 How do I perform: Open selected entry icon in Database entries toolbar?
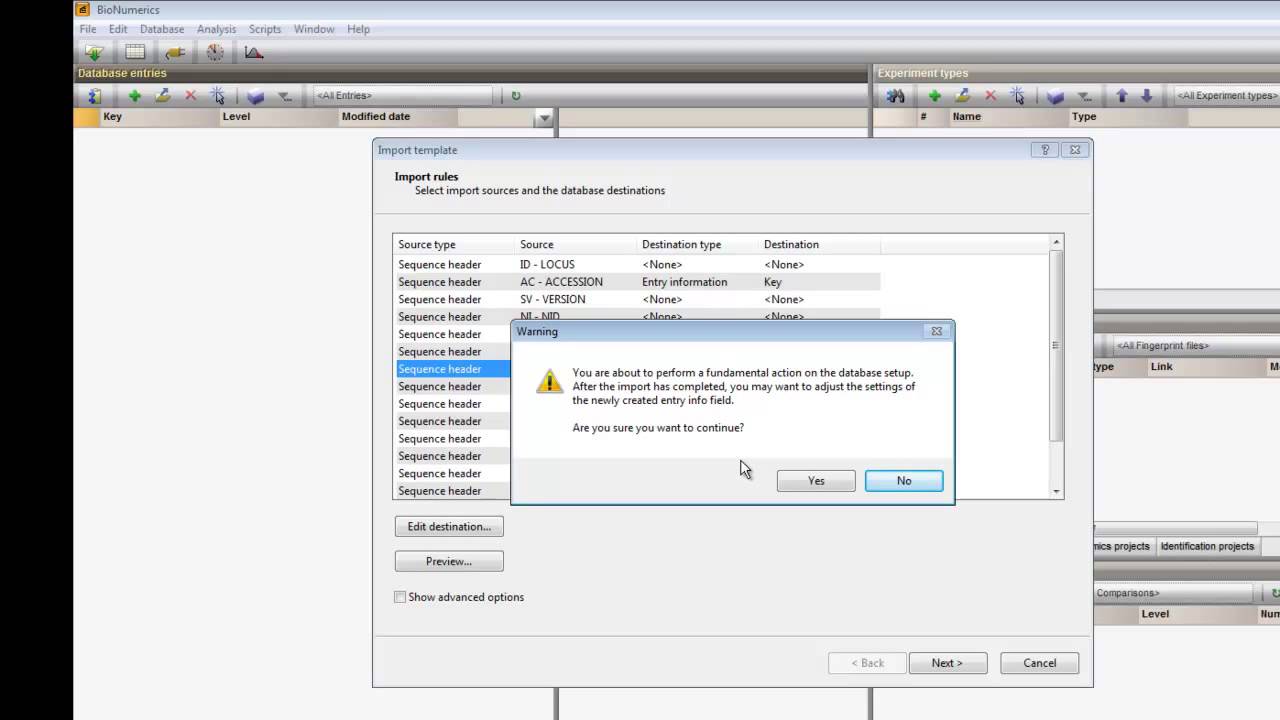pyautogui.click(x=162, y=96)
